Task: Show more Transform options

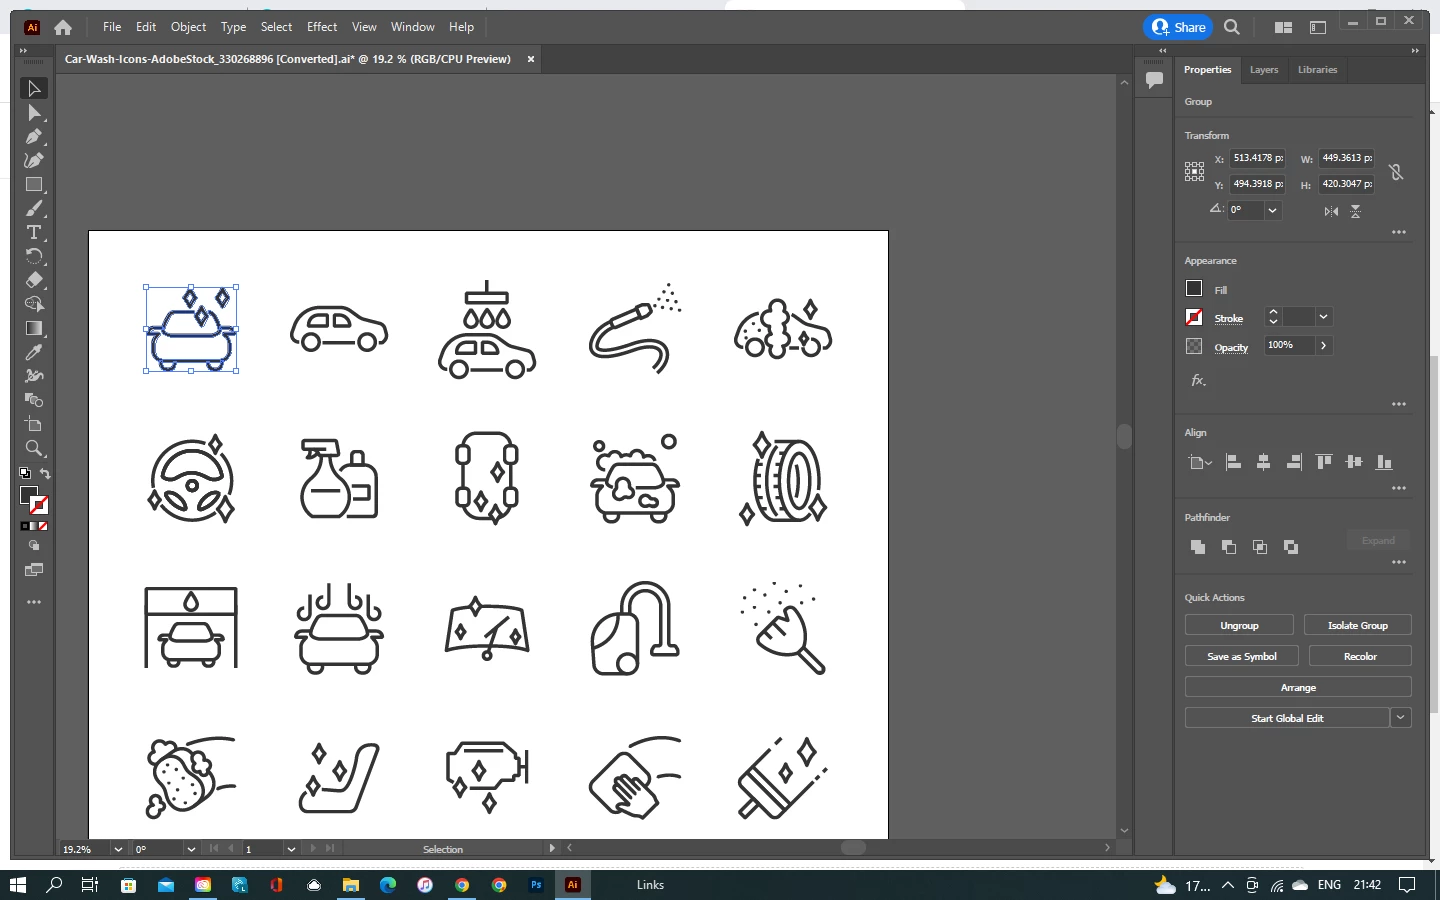Action: 1399,232
